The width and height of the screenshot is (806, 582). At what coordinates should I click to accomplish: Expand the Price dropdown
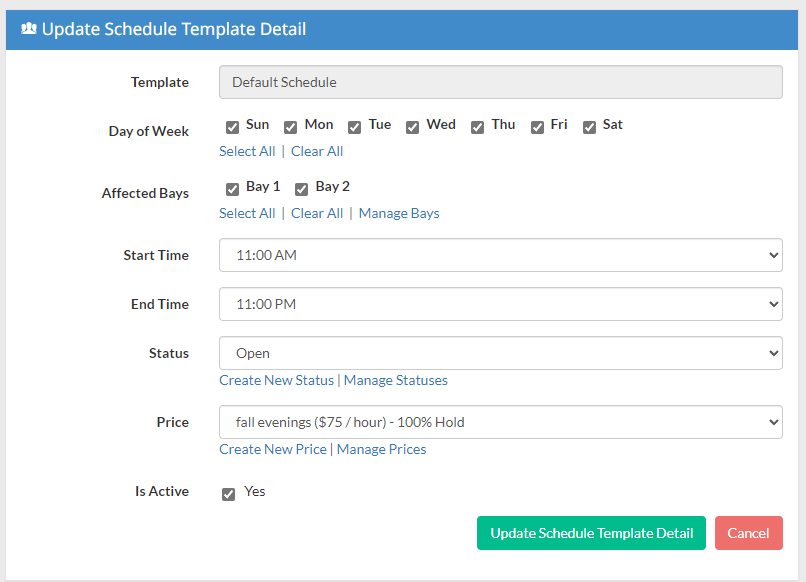(501, 422)
